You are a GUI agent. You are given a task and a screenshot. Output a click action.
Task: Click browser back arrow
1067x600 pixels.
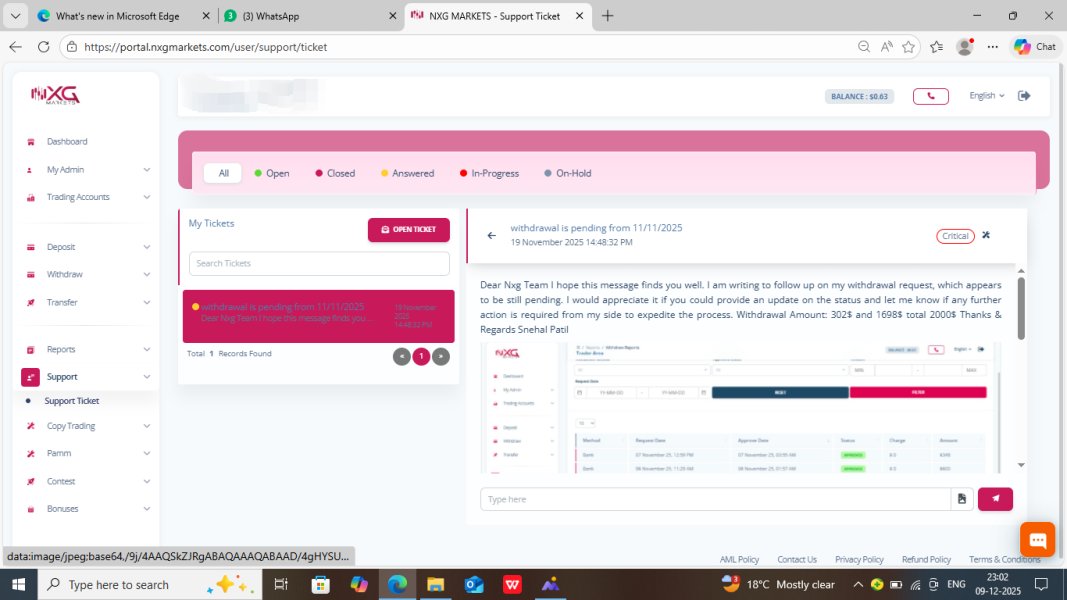[16, 47]
